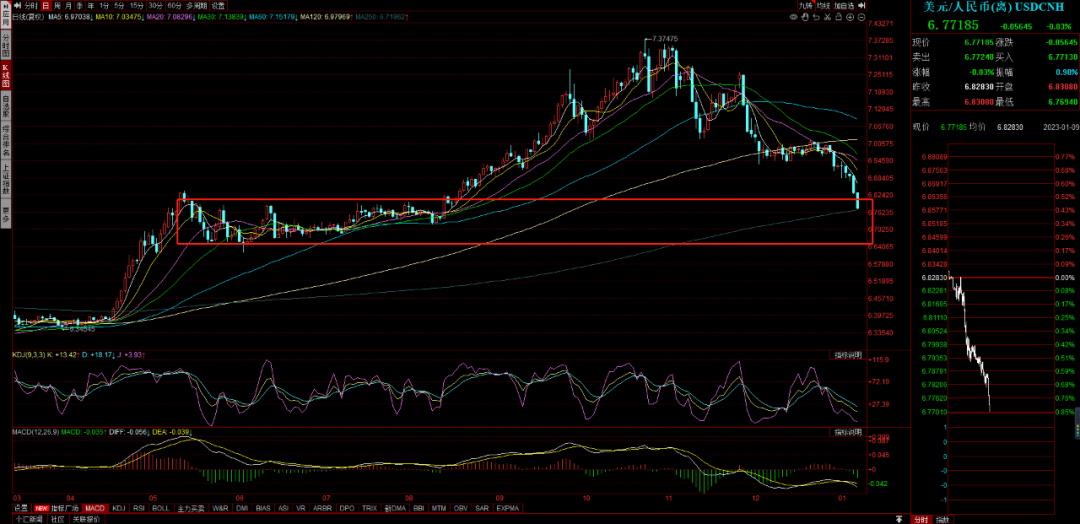Click the zoom-in plus circle icon
This screenshot has width=1080, height=524.
click(x=849, y=17)
